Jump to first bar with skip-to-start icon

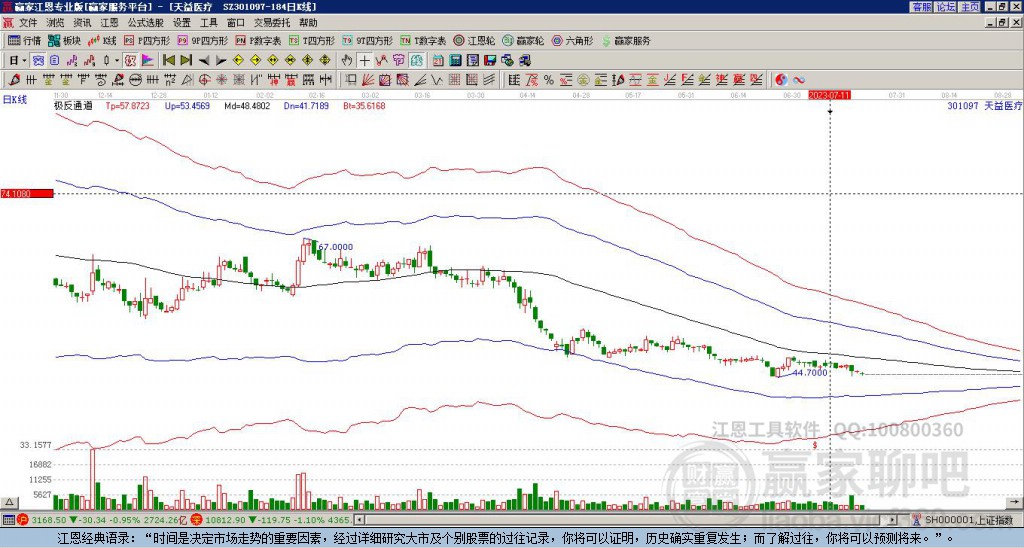click(168, 60)
